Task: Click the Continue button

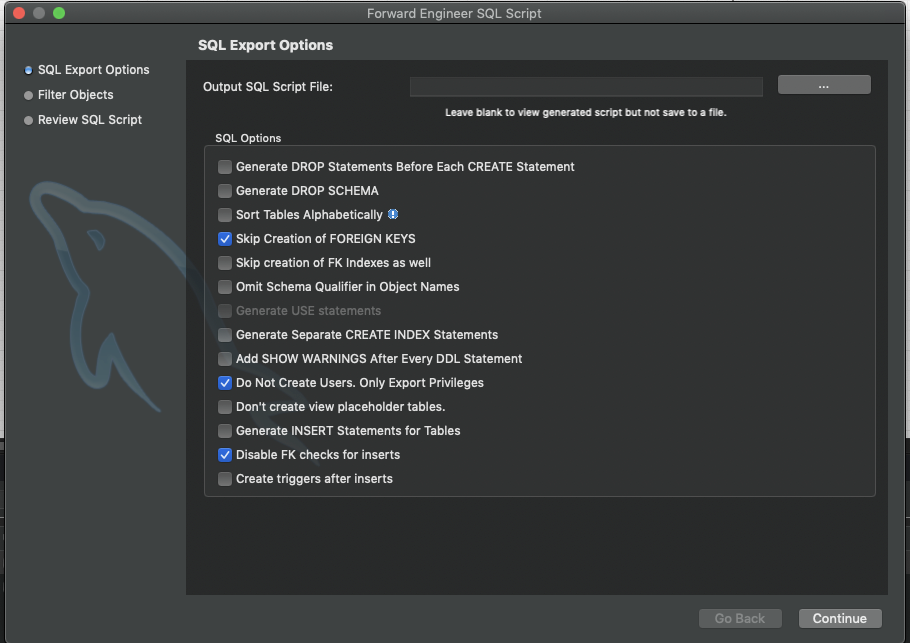Action: (840, 618)
